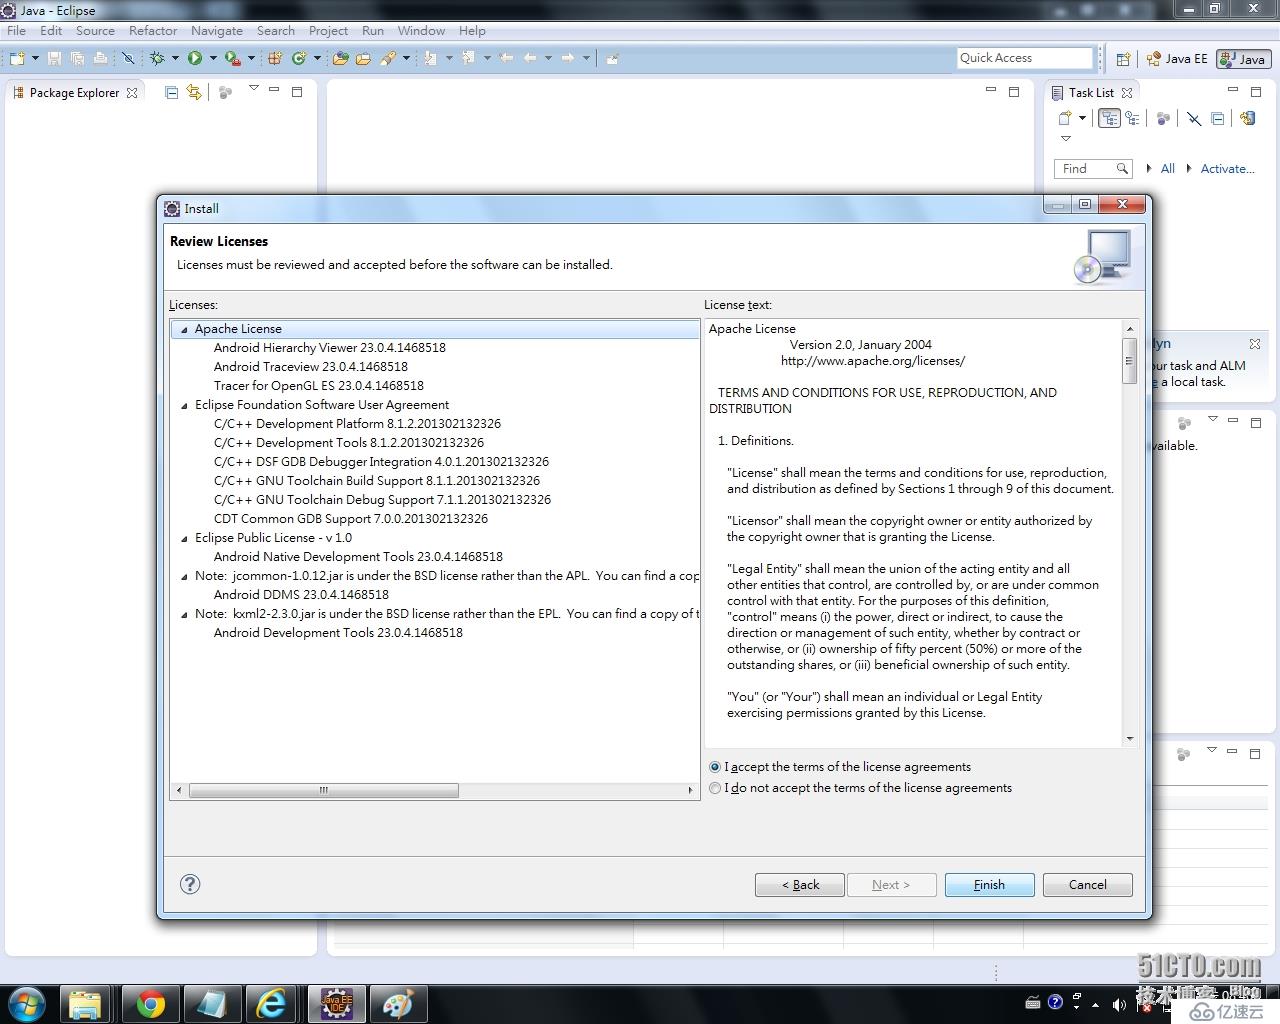This screenshot has height=1024, width=1280.
Task: Click the Finish button
Action: pos(989,885)
